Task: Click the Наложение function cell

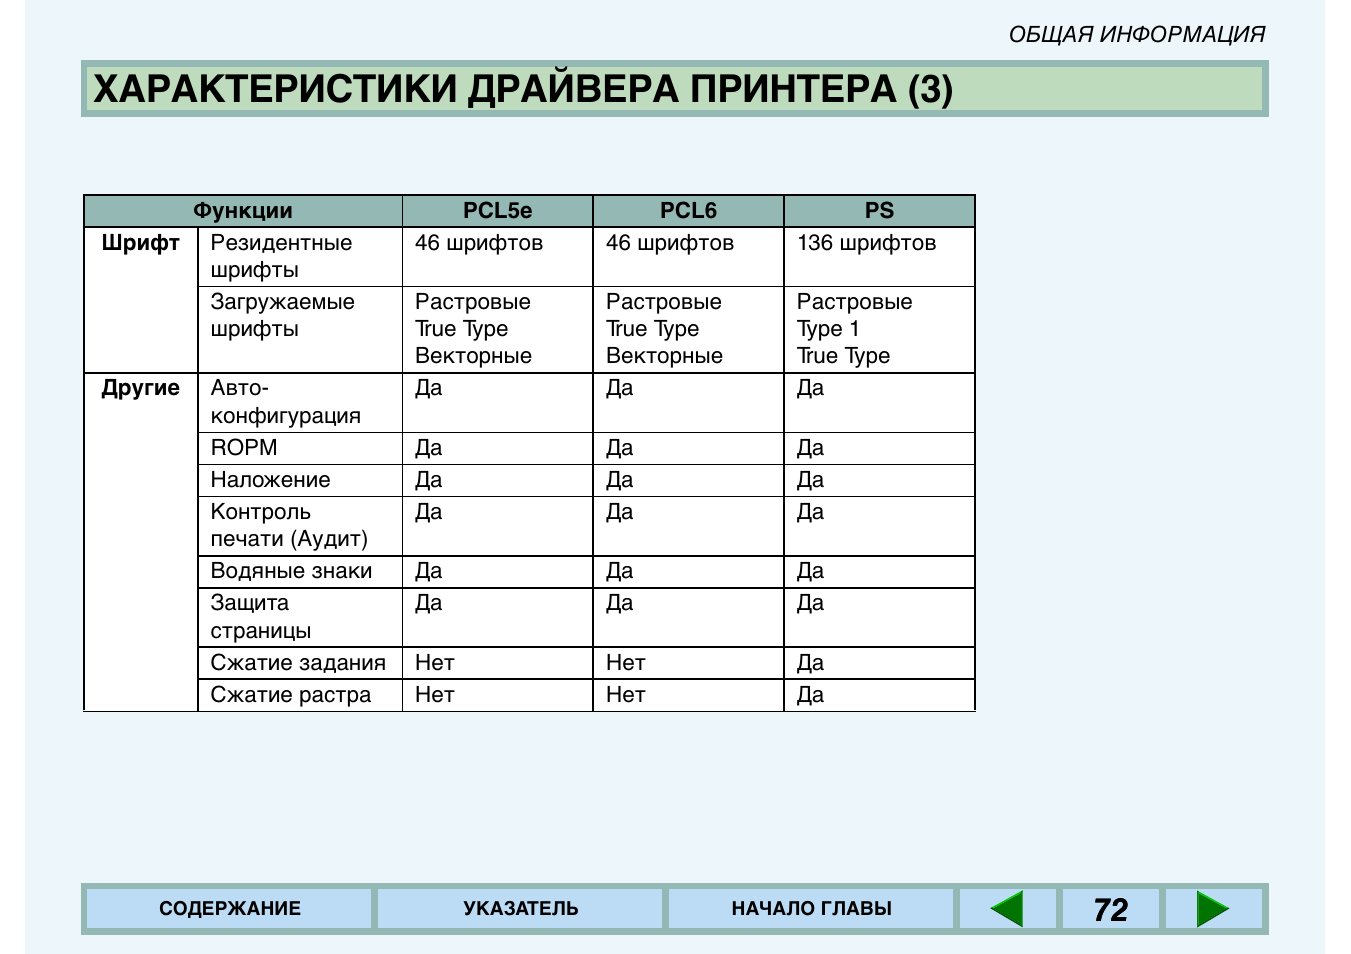Action: [x=270, y=480]
